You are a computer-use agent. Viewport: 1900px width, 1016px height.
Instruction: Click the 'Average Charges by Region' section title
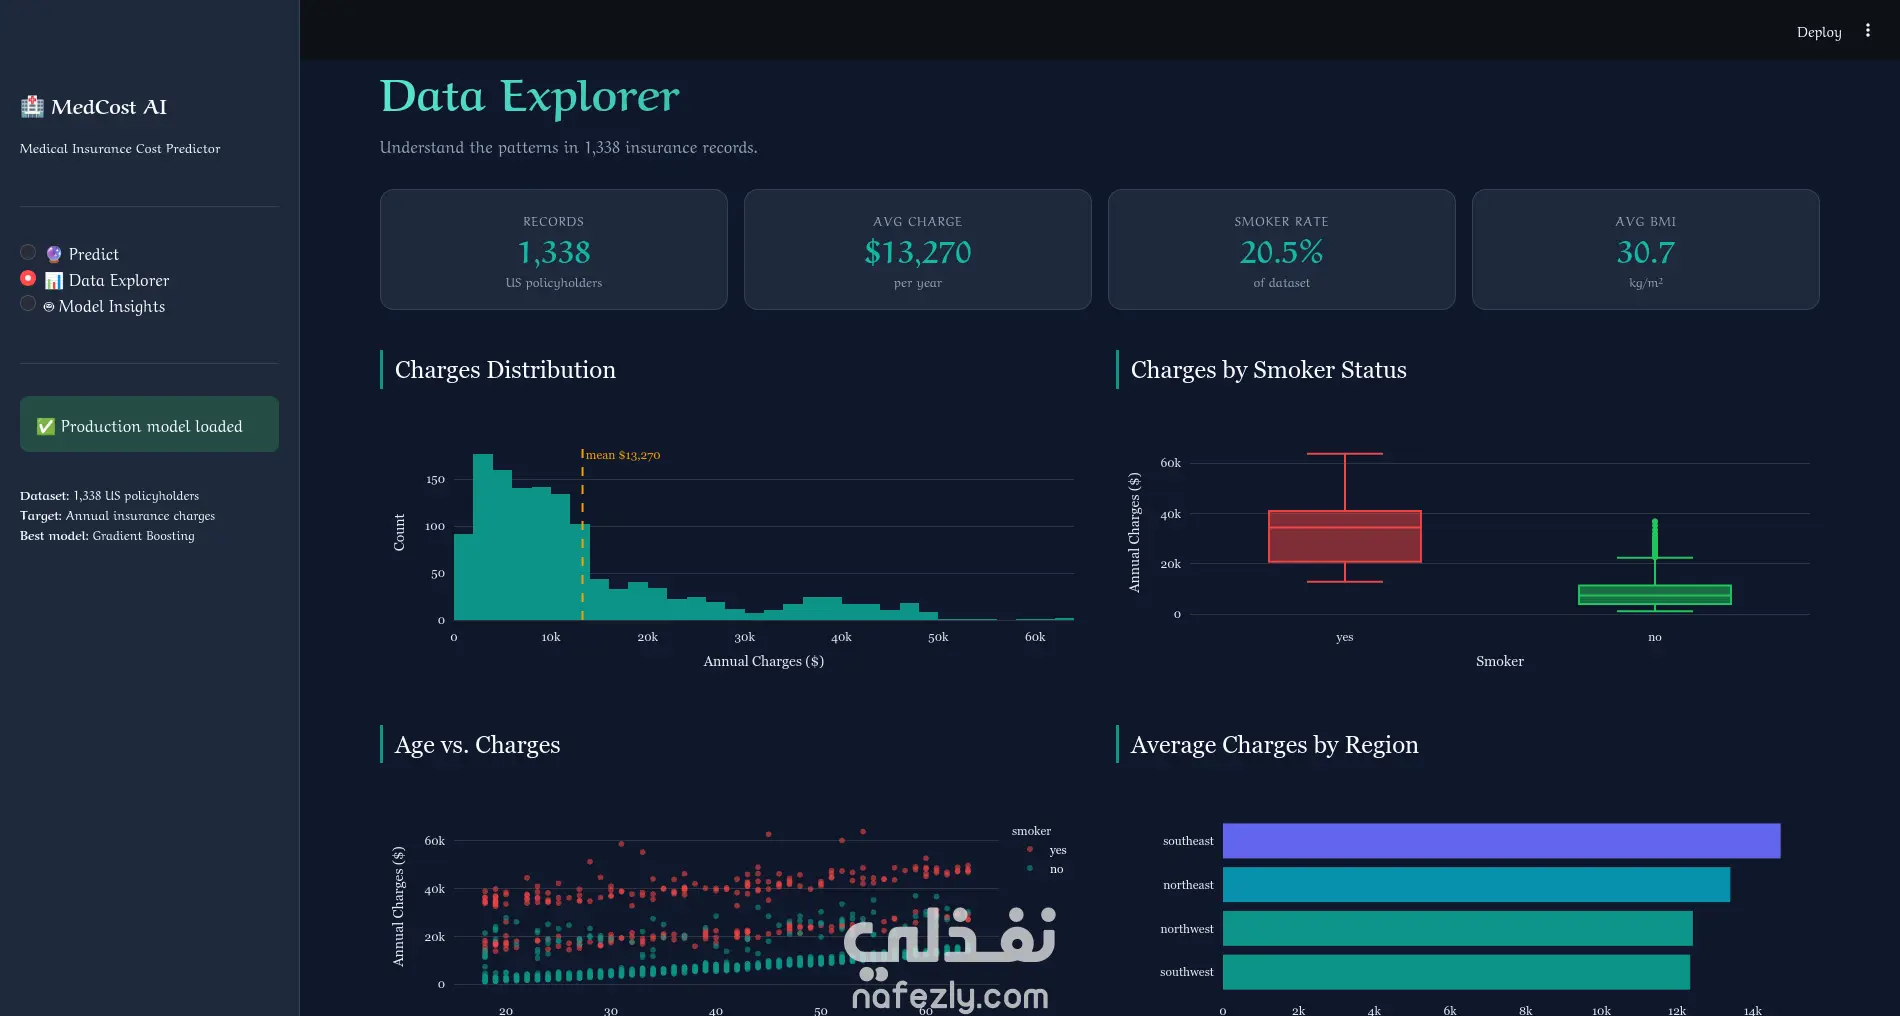coord(1274,745)
